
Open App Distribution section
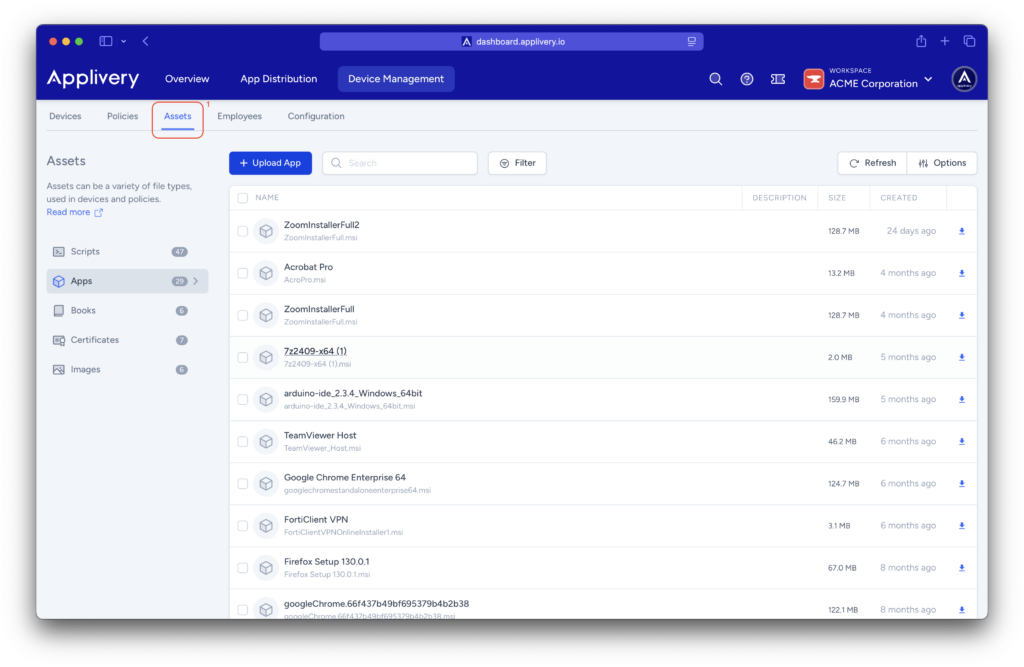(279, 79)
